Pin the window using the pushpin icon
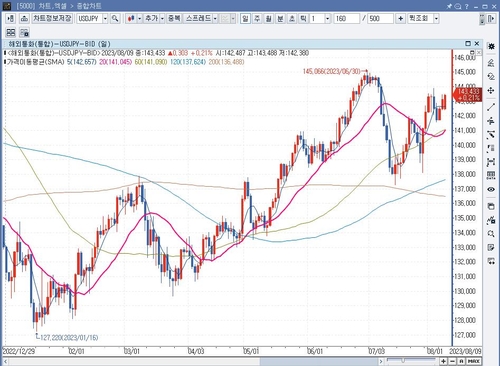Screen dimensions: 500x366 click(x=449, y=6)
